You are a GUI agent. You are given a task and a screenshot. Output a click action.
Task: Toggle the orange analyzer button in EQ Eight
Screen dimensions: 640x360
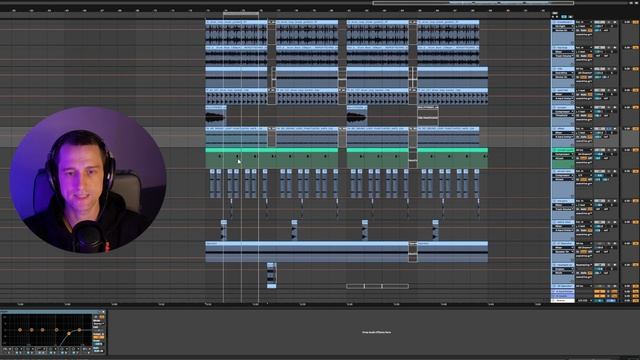tap(102, 317)
